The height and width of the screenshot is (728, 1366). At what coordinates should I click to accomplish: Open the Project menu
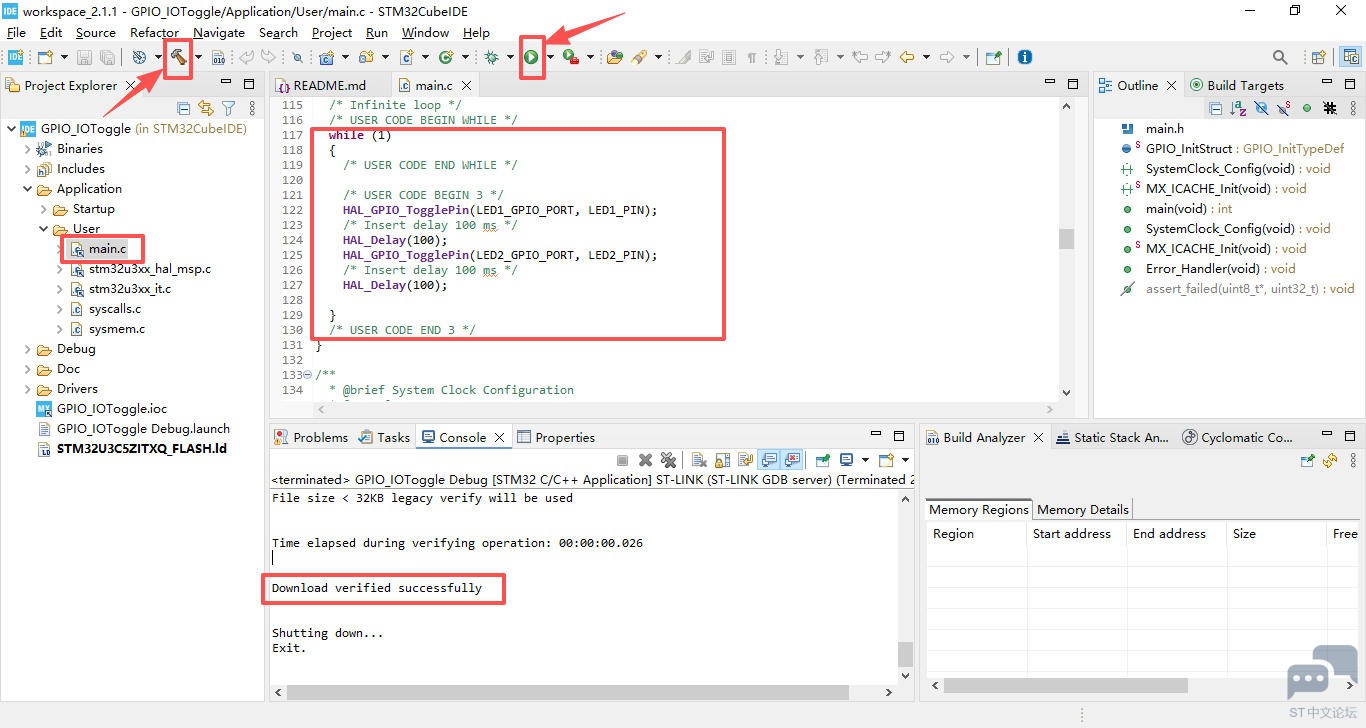332,32
